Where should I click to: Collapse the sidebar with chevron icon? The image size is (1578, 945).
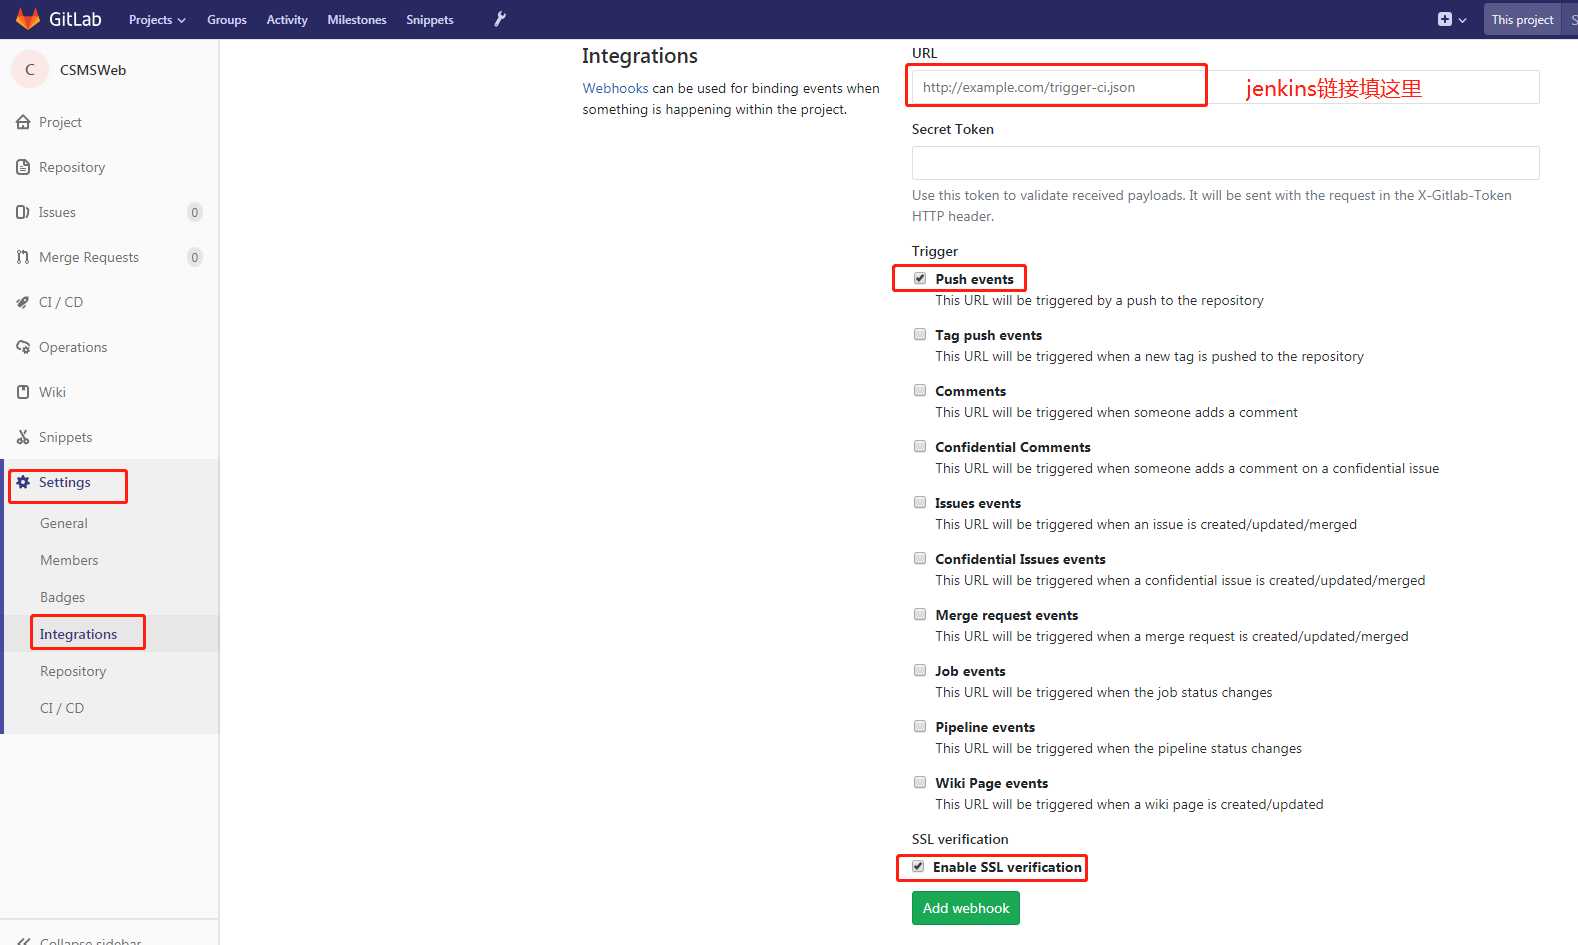(x=23, y=940)
